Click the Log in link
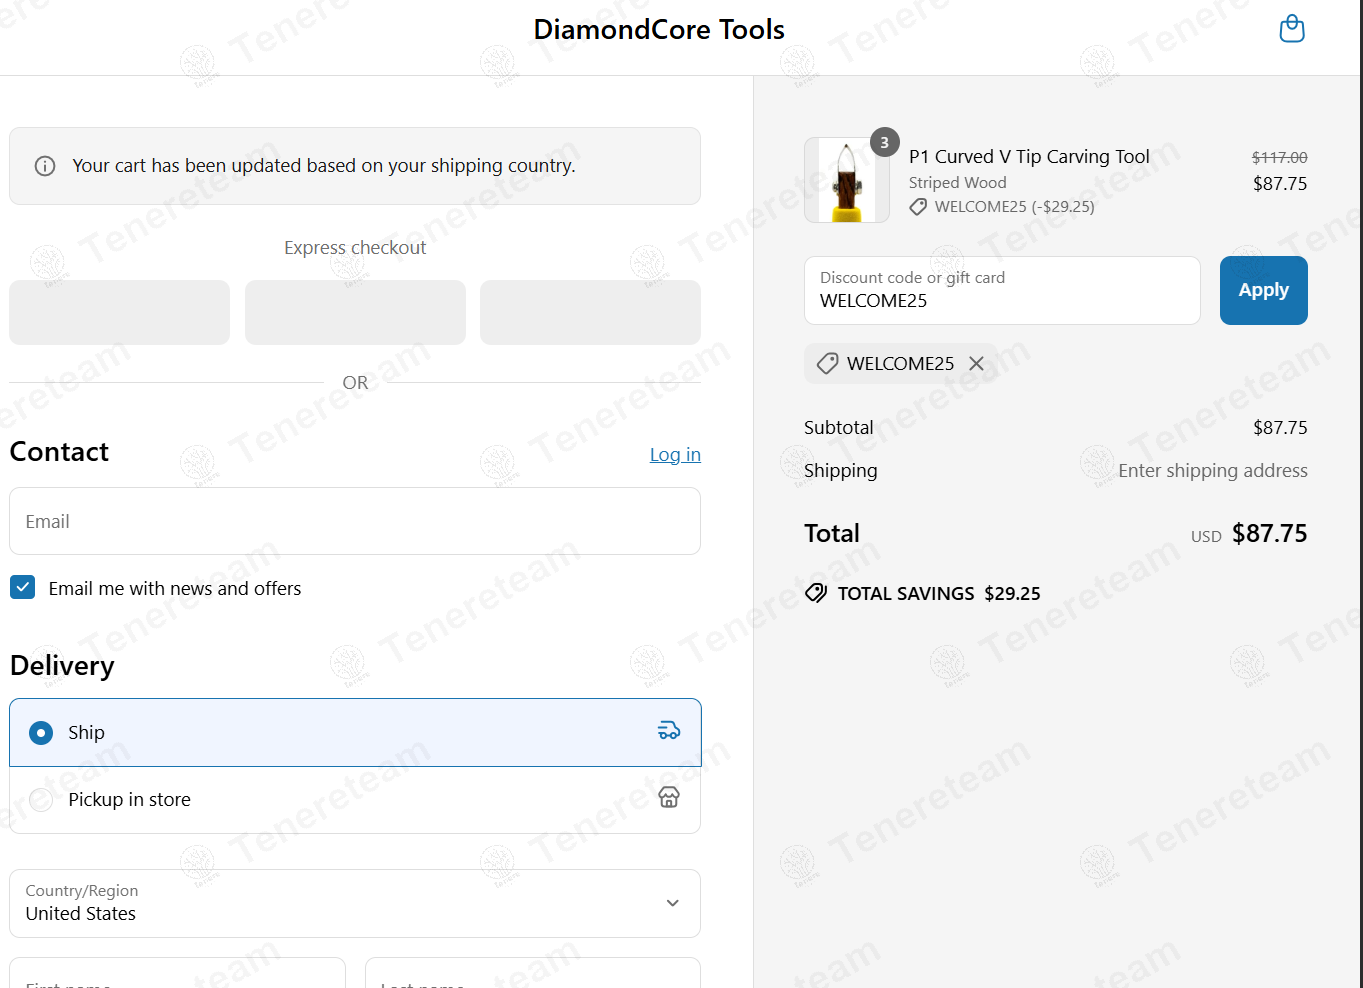 click(x=675, y=455)
